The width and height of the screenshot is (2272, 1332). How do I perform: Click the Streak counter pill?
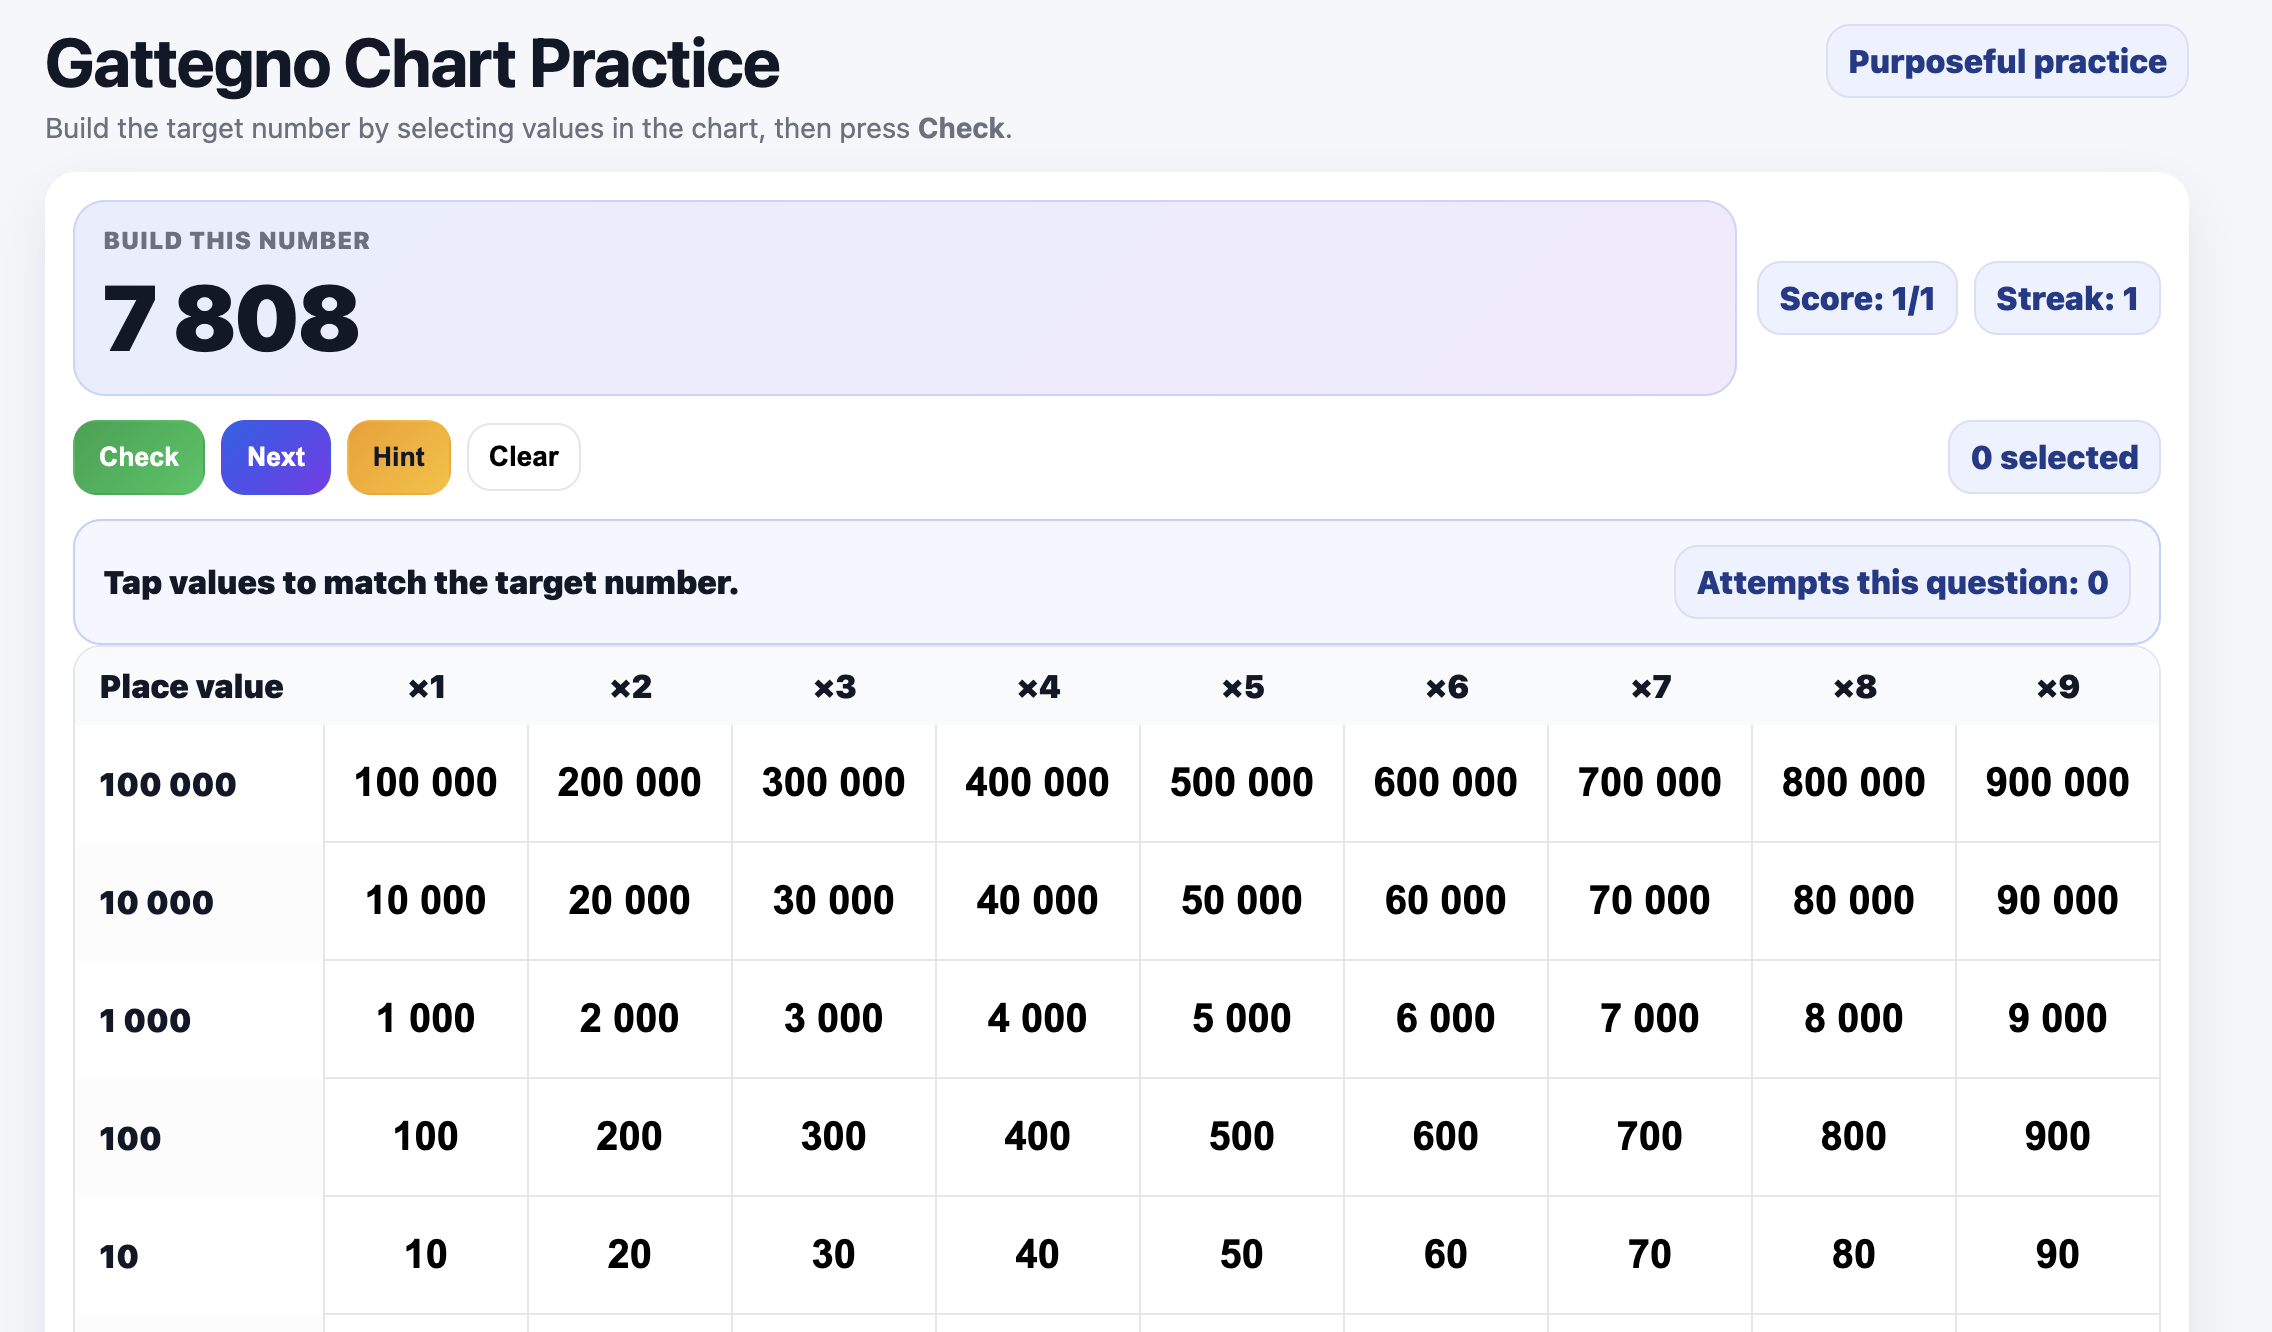[x=2066, y=298]
